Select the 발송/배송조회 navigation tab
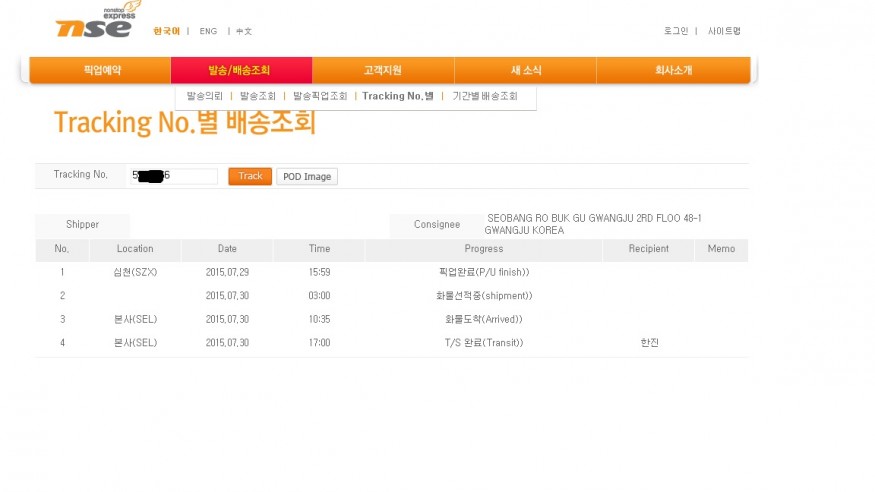This screenshot has height=492, width=875. click(240, 70)
